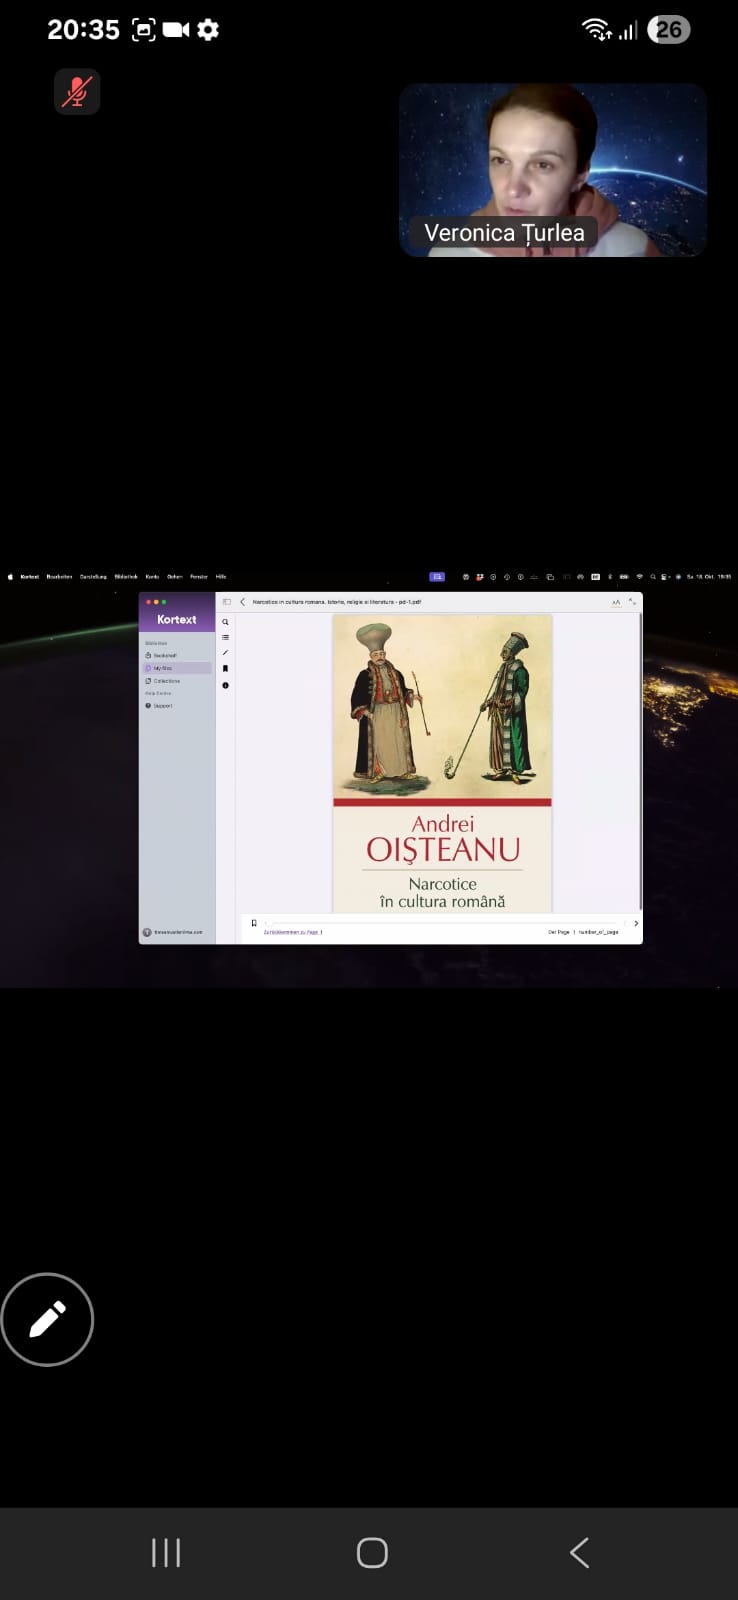Click the return to page link
Image resolution: width=738 pixels, height=1600 pixels.
pyautogui.click(x=292, y=932)
